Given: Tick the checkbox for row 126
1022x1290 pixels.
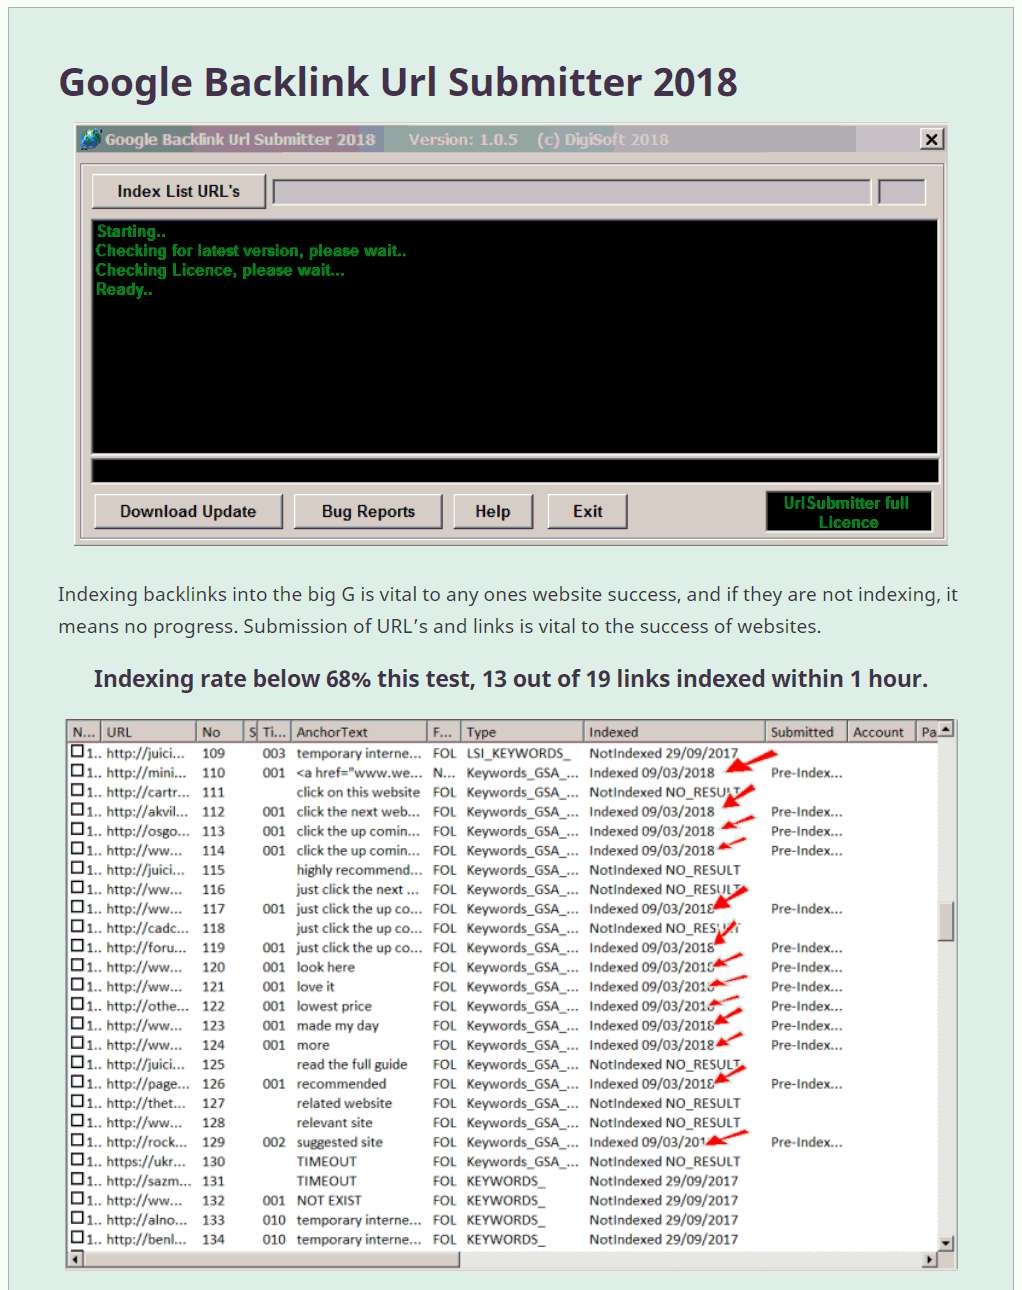Looking at the screenshot, I should [x=77, y=1082].
